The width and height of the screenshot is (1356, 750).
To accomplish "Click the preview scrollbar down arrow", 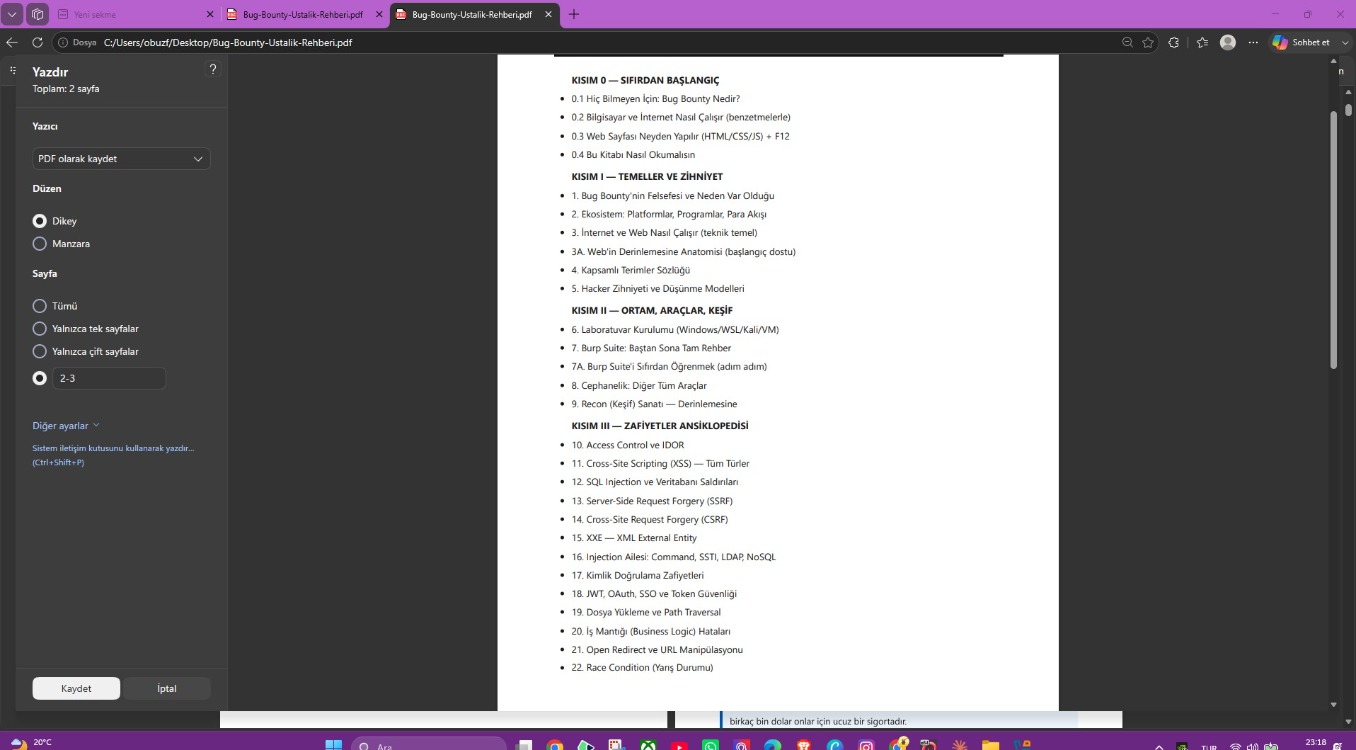I will 1333,704.
